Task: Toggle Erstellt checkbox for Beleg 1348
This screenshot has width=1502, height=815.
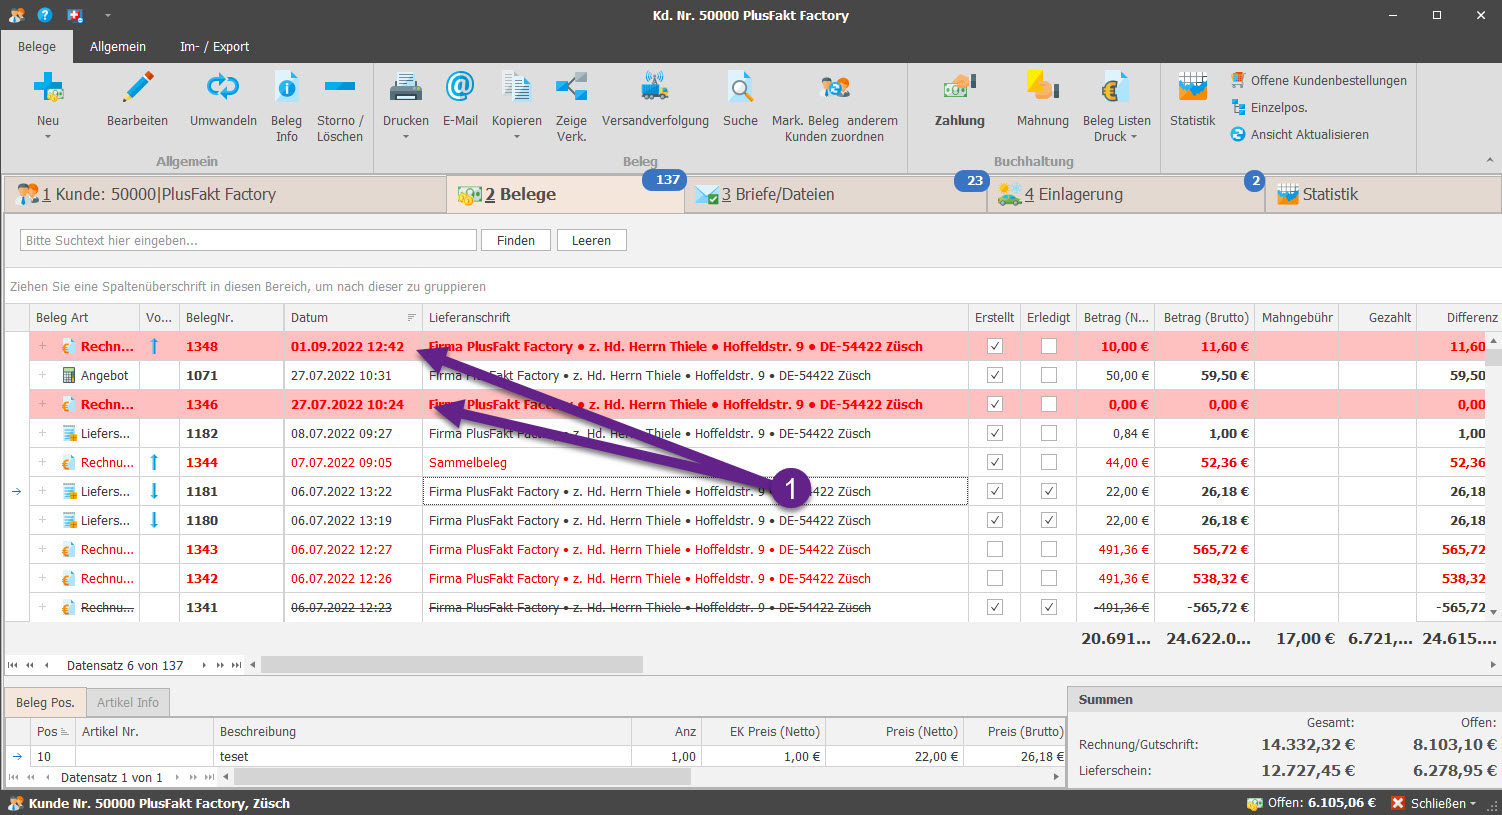Action: 995,346
